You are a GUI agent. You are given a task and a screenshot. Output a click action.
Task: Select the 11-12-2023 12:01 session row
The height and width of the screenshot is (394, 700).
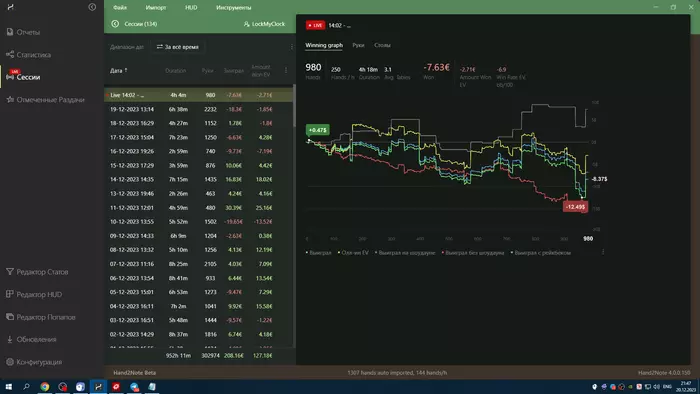199,207
